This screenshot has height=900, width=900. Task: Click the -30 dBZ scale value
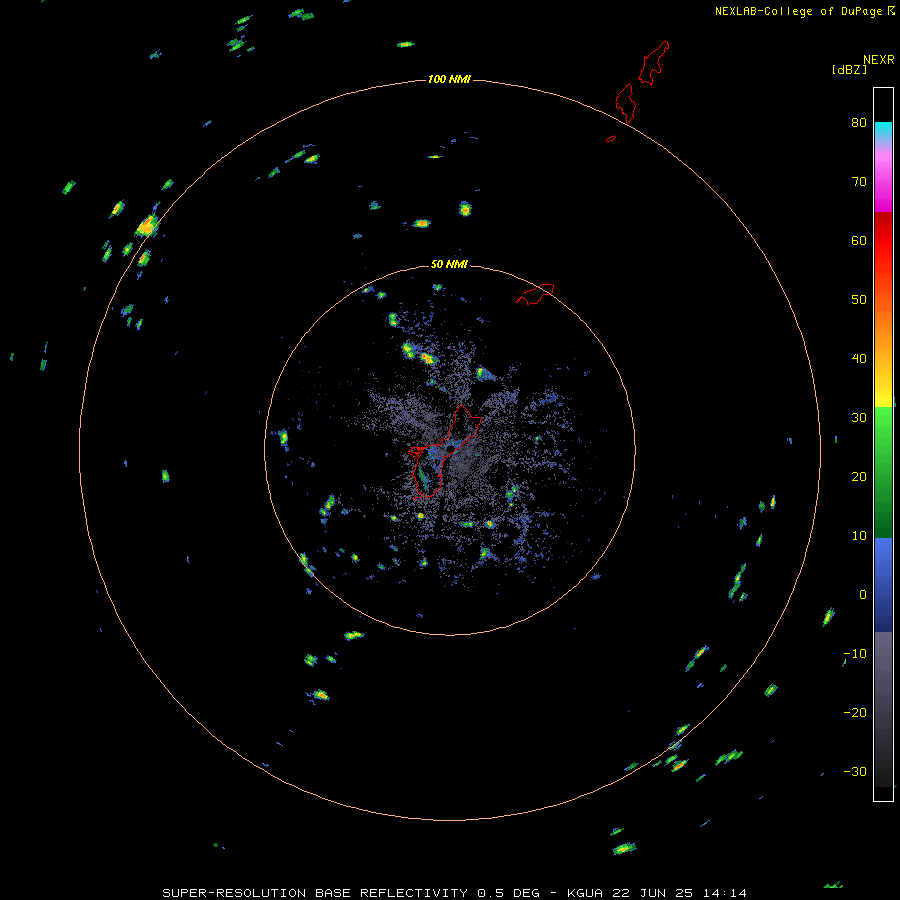[855, 772]
